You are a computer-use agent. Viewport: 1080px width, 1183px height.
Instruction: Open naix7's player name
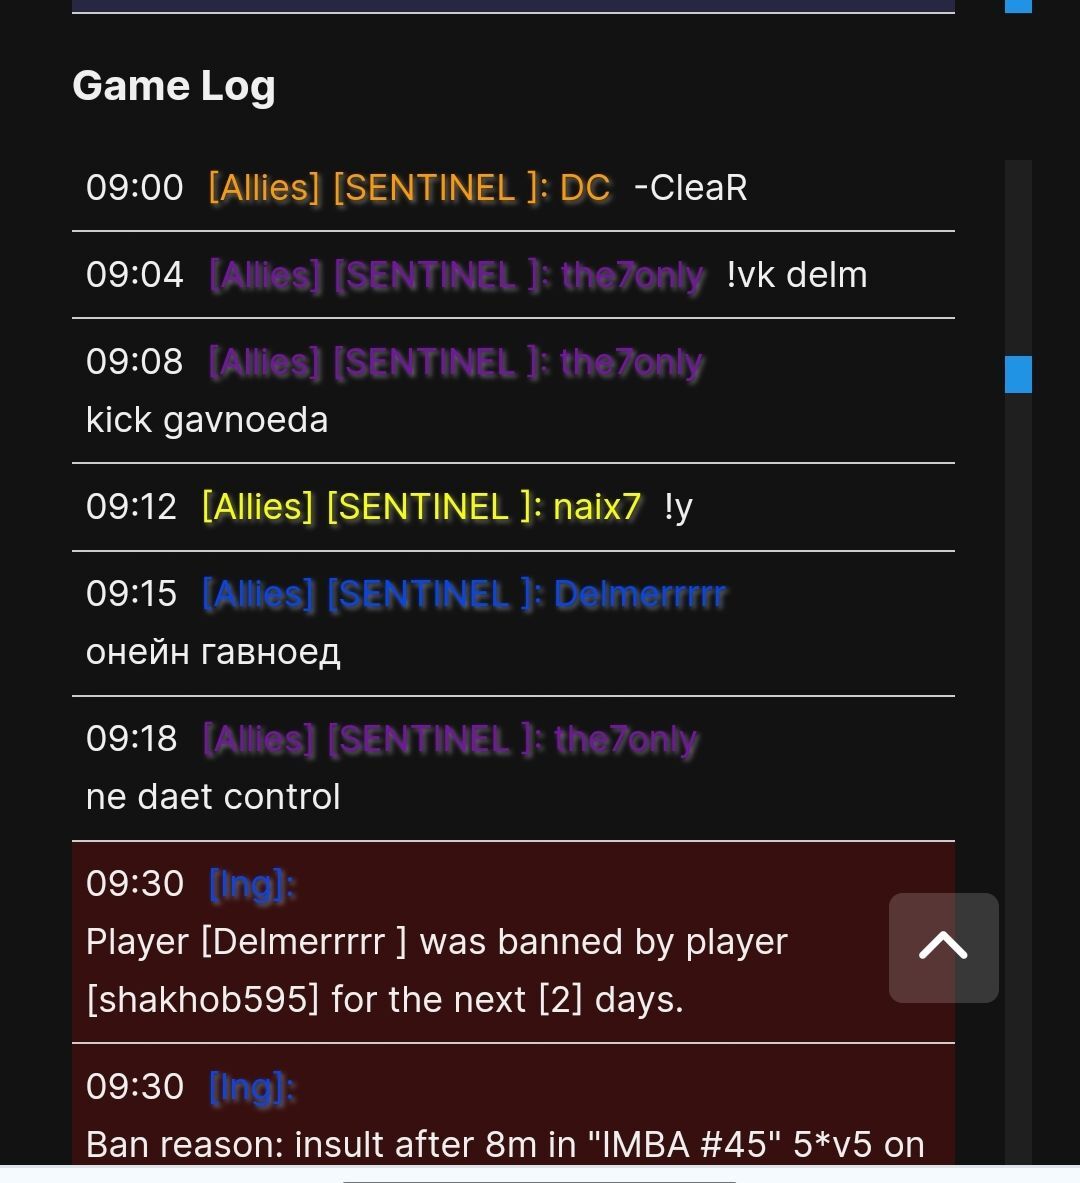597,507
